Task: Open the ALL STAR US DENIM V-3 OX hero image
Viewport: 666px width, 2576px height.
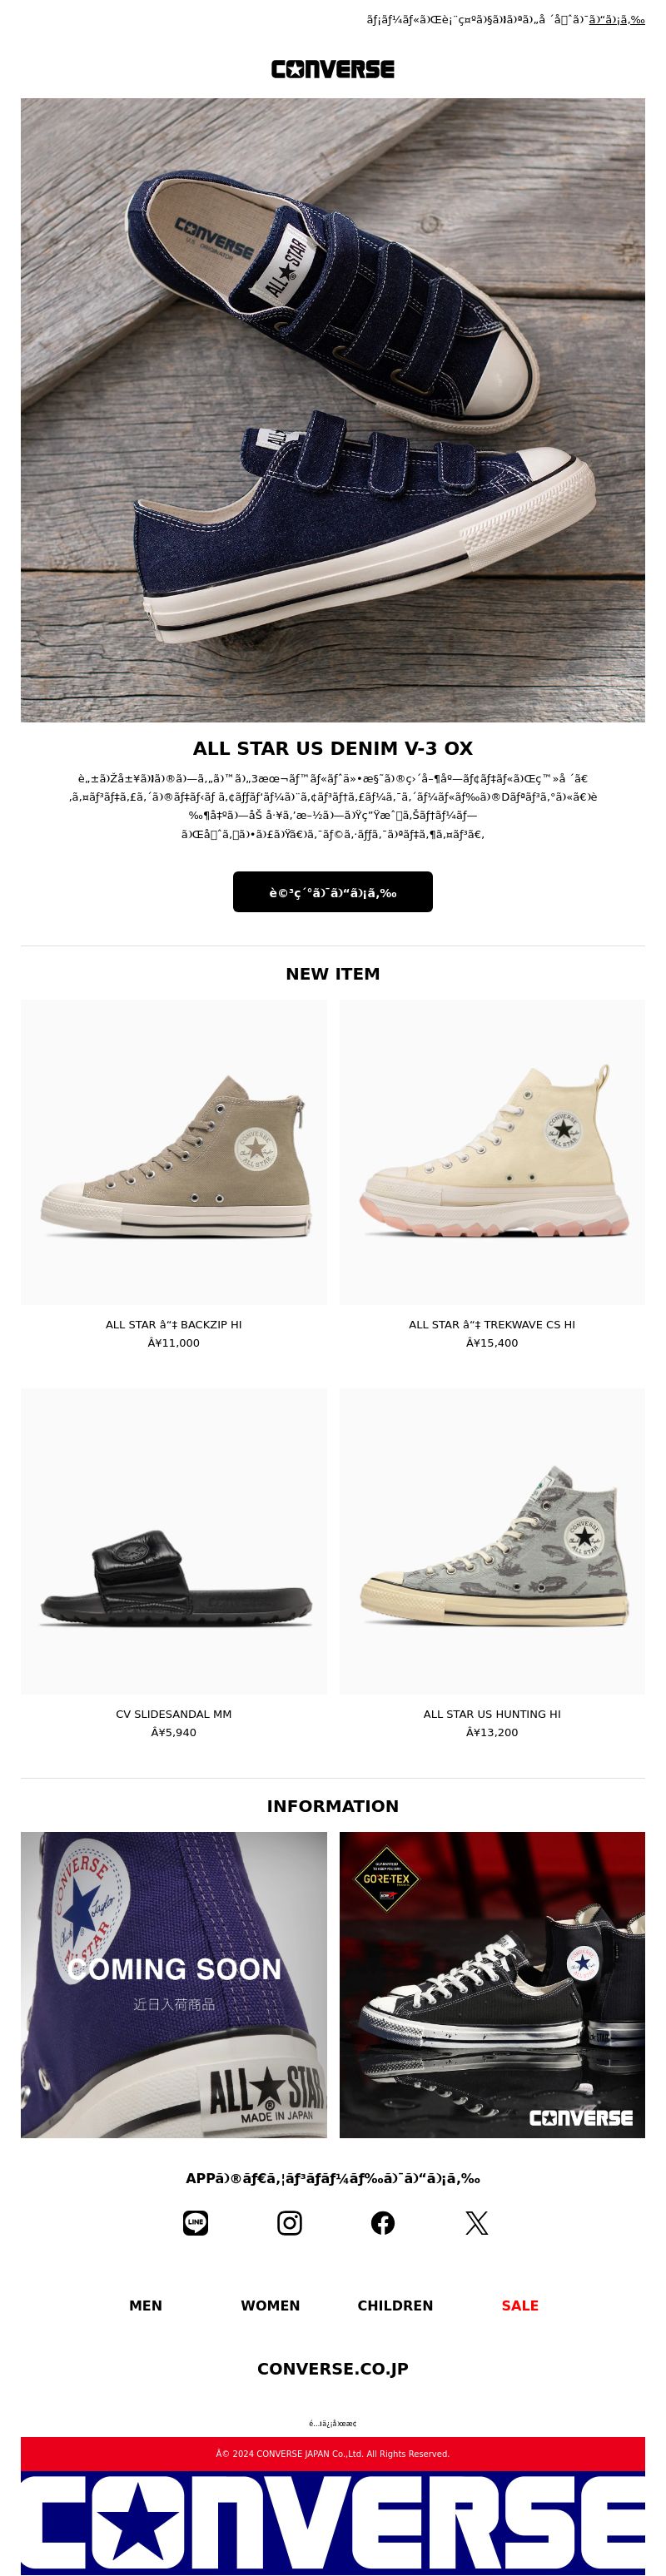Action: 333,410
